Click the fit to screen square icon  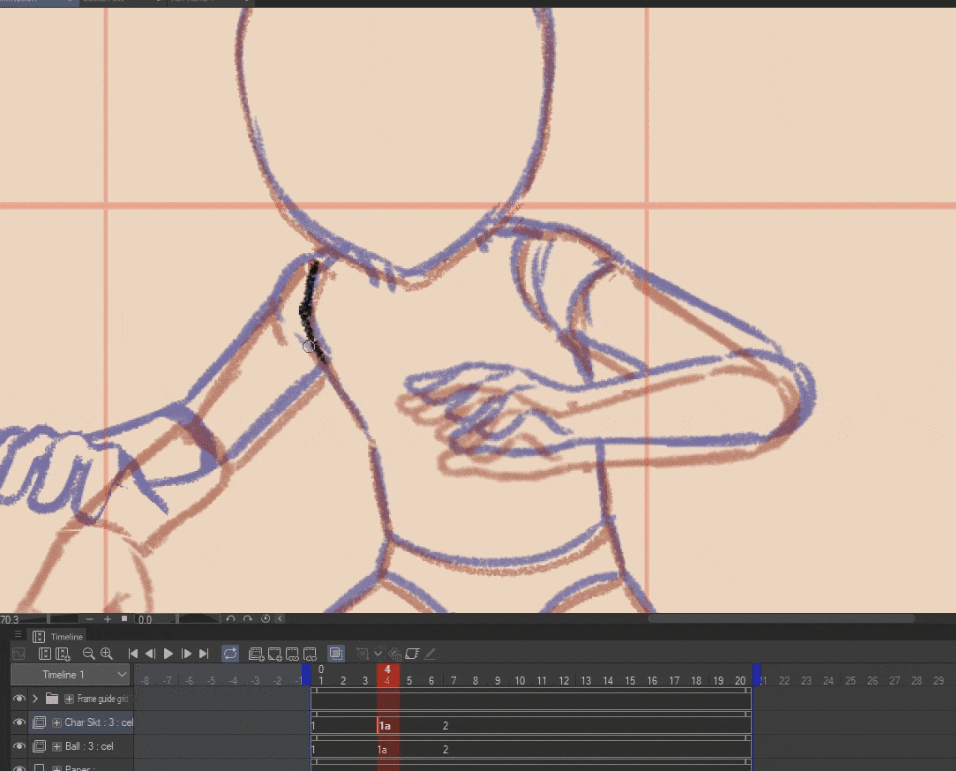[124, 619]
